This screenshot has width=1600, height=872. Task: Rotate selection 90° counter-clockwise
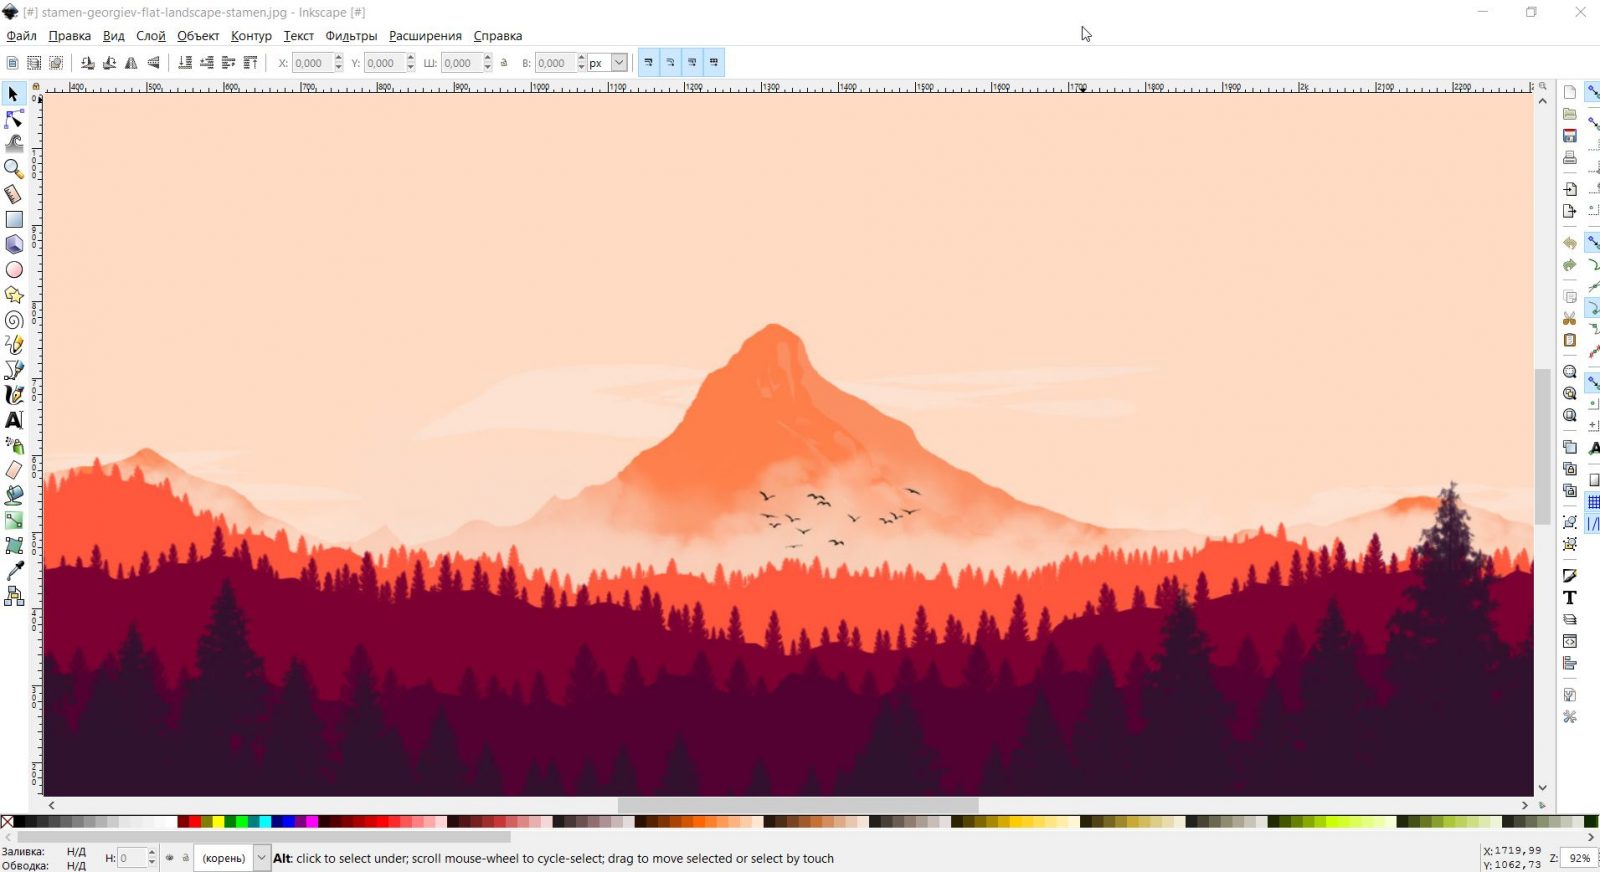88,63
